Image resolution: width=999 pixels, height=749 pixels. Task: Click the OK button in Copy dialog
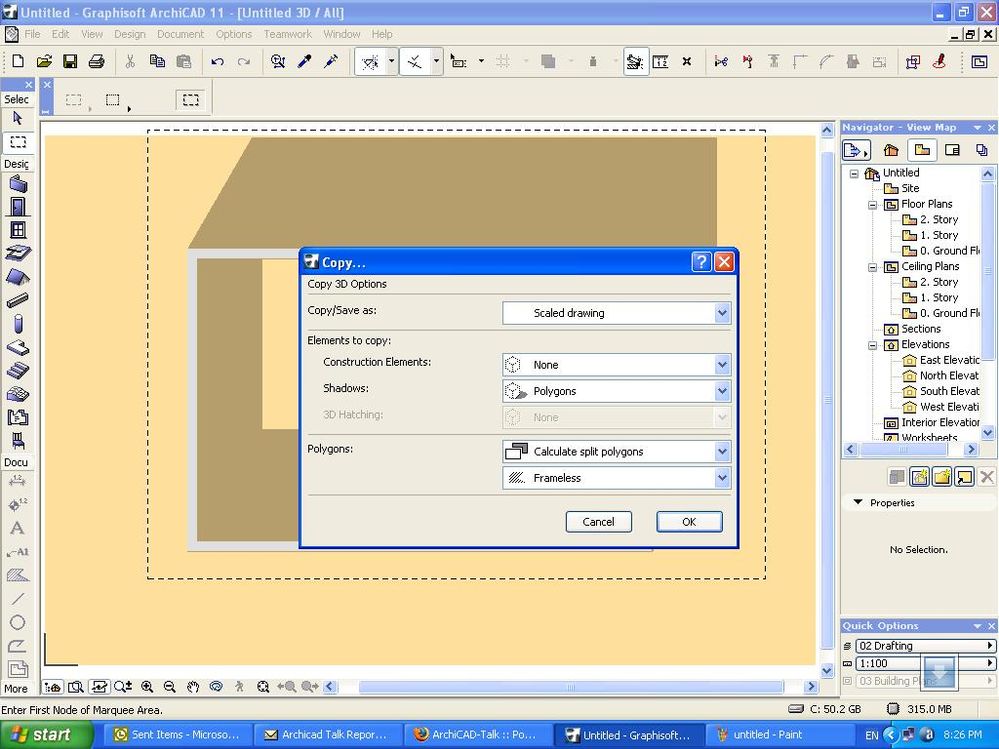point(689,522)
